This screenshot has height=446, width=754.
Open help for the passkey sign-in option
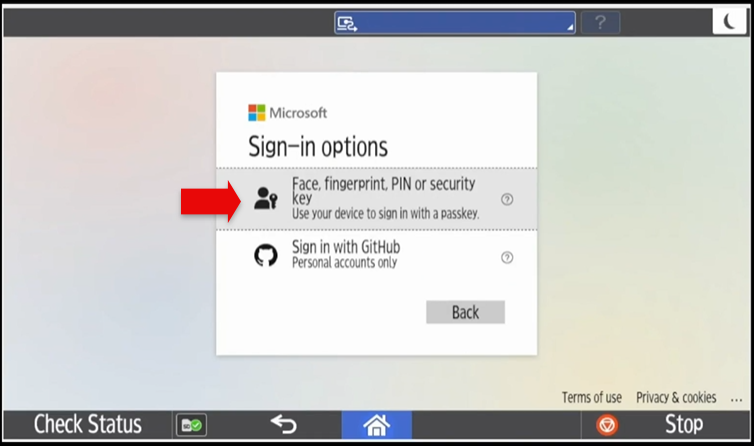point(507,199)
